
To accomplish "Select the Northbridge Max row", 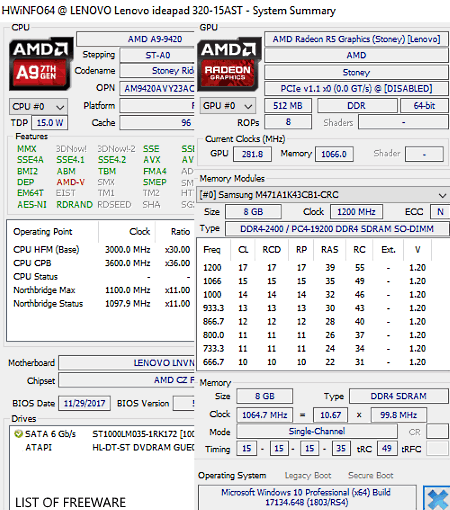I will (x=101, y=290).
